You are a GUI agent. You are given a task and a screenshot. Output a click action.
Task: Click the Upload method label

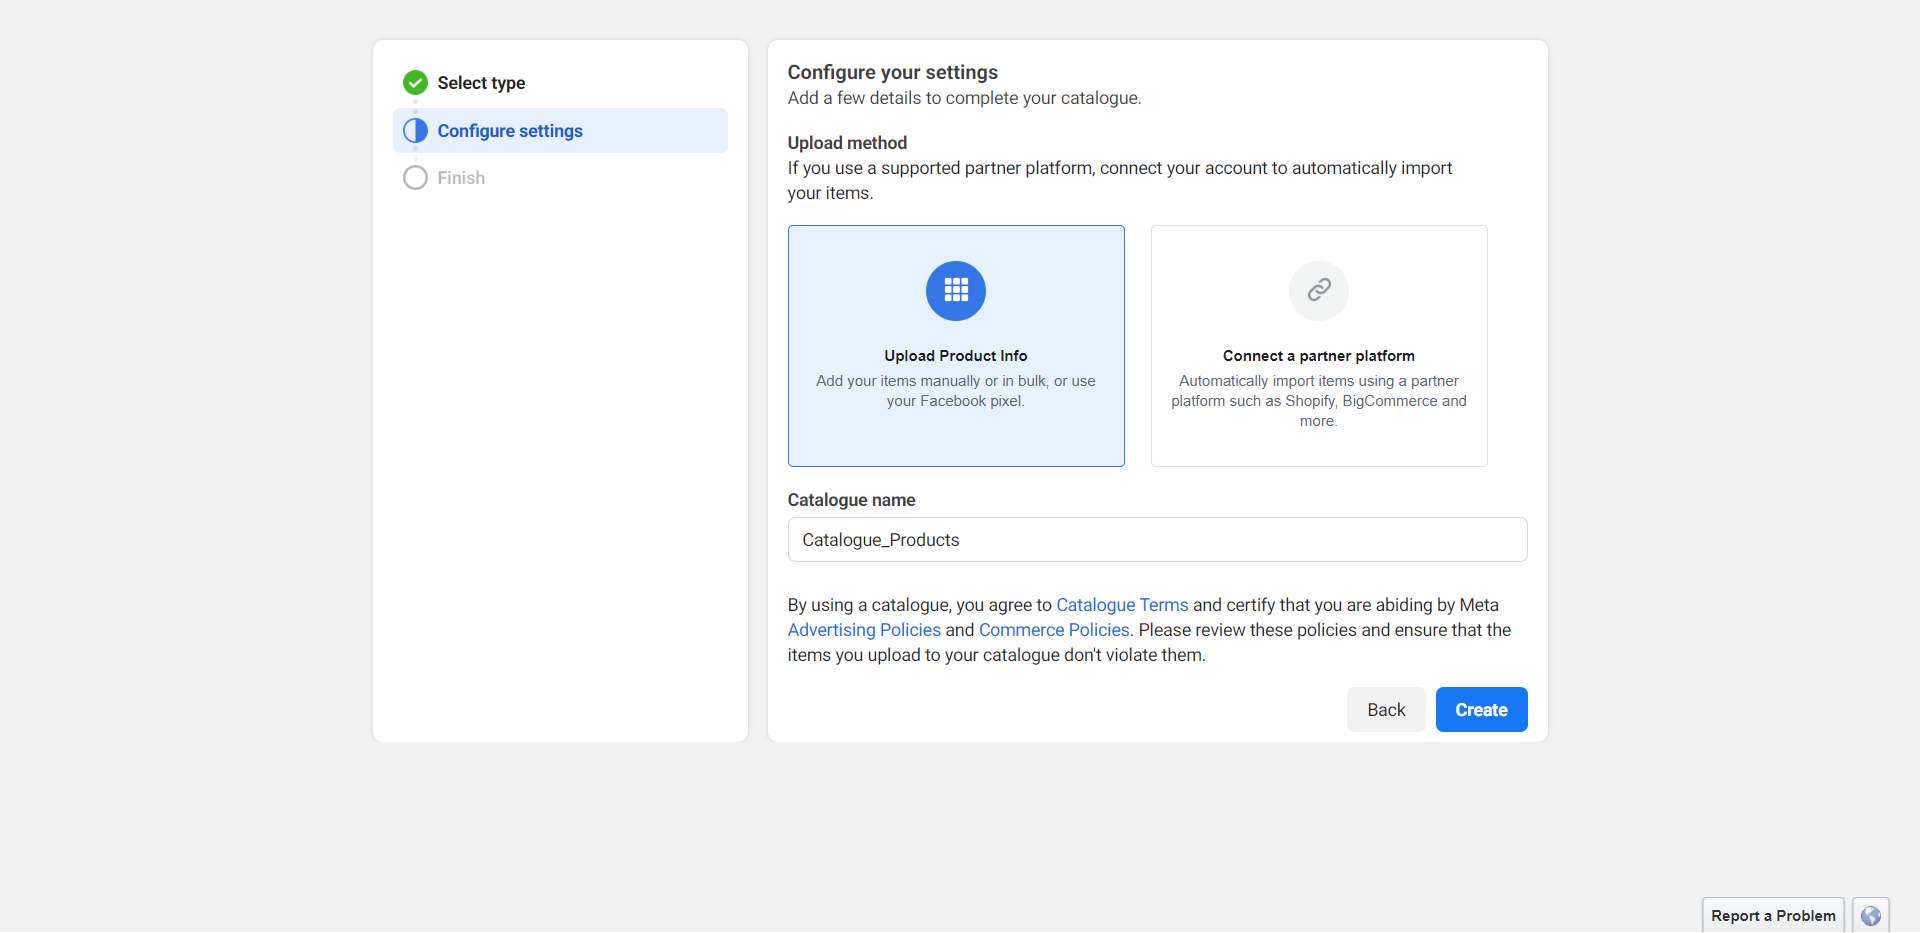(847, 143)
